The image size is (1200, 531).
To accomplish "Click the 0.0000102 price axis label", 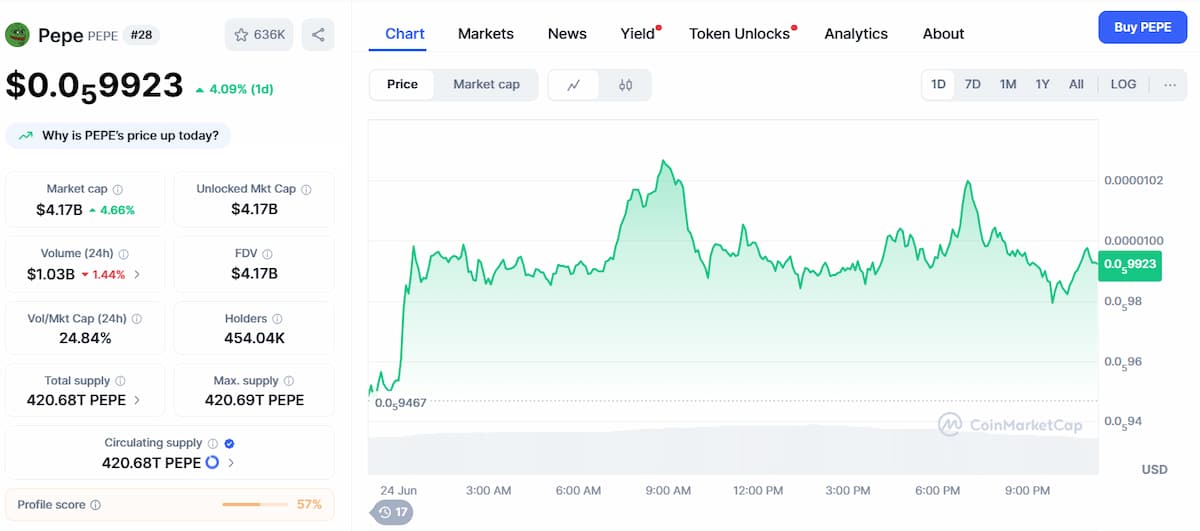I will click(1134, 181).
